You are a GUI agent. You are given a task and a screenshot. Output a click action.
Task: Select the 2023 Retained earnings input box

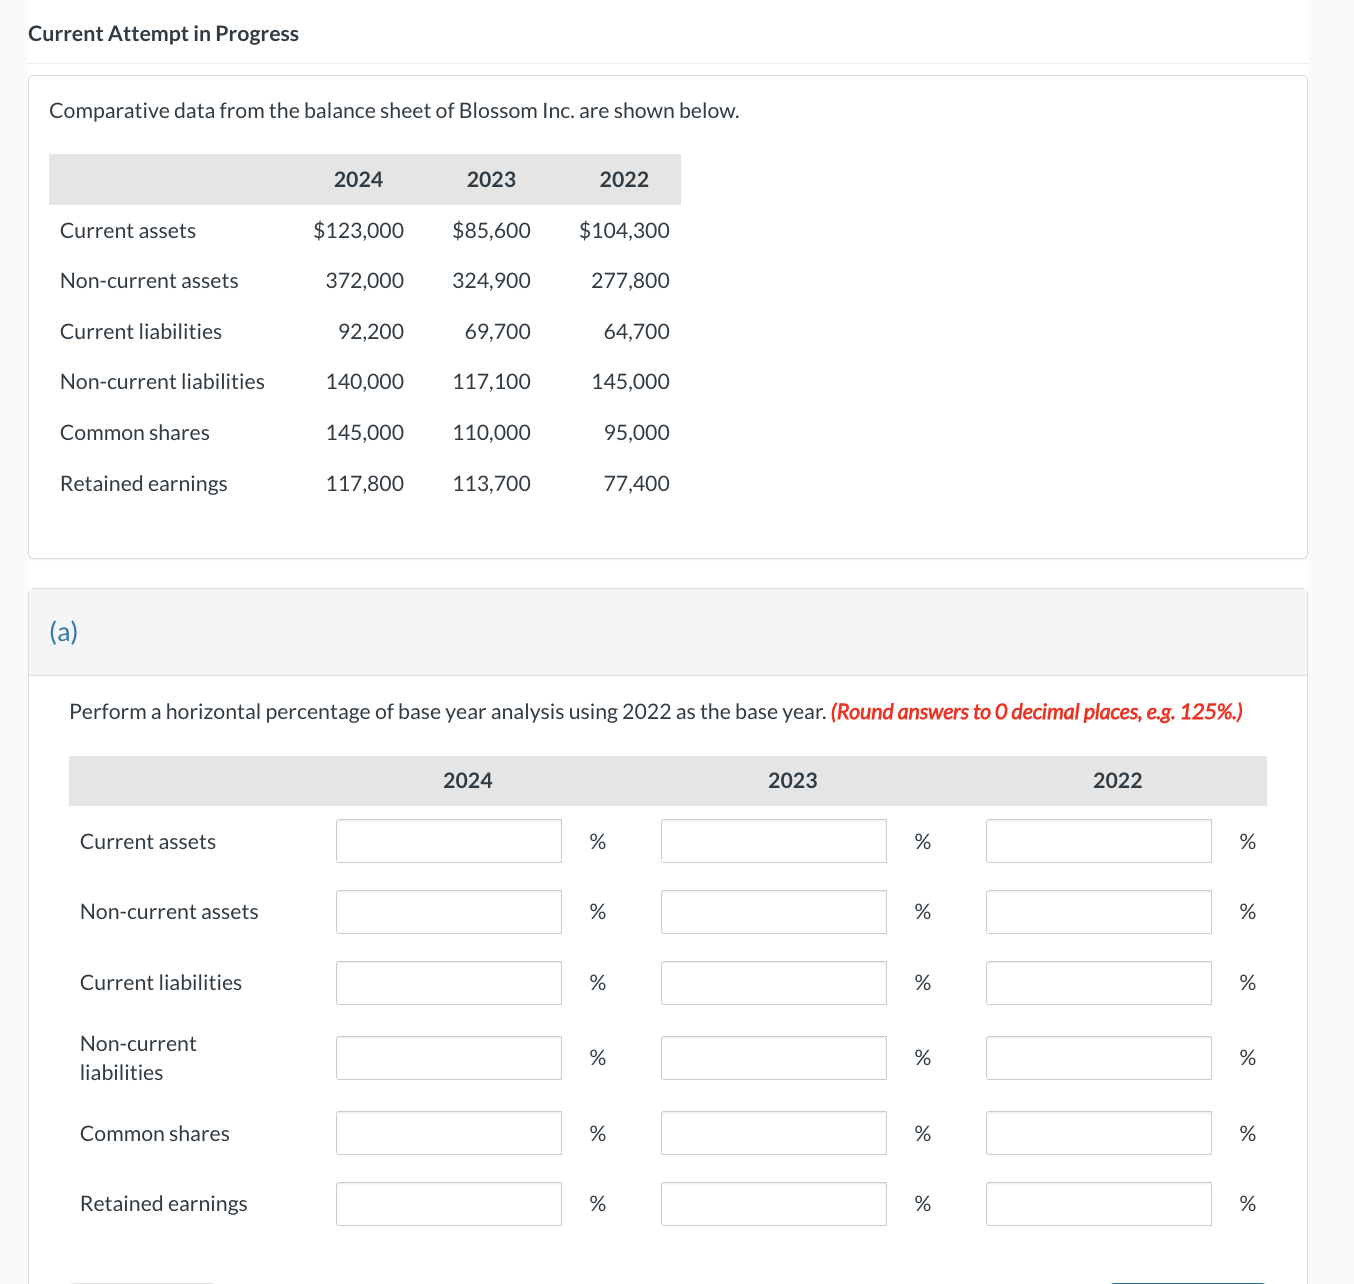pyautogui.click(x=773, y=1203)
